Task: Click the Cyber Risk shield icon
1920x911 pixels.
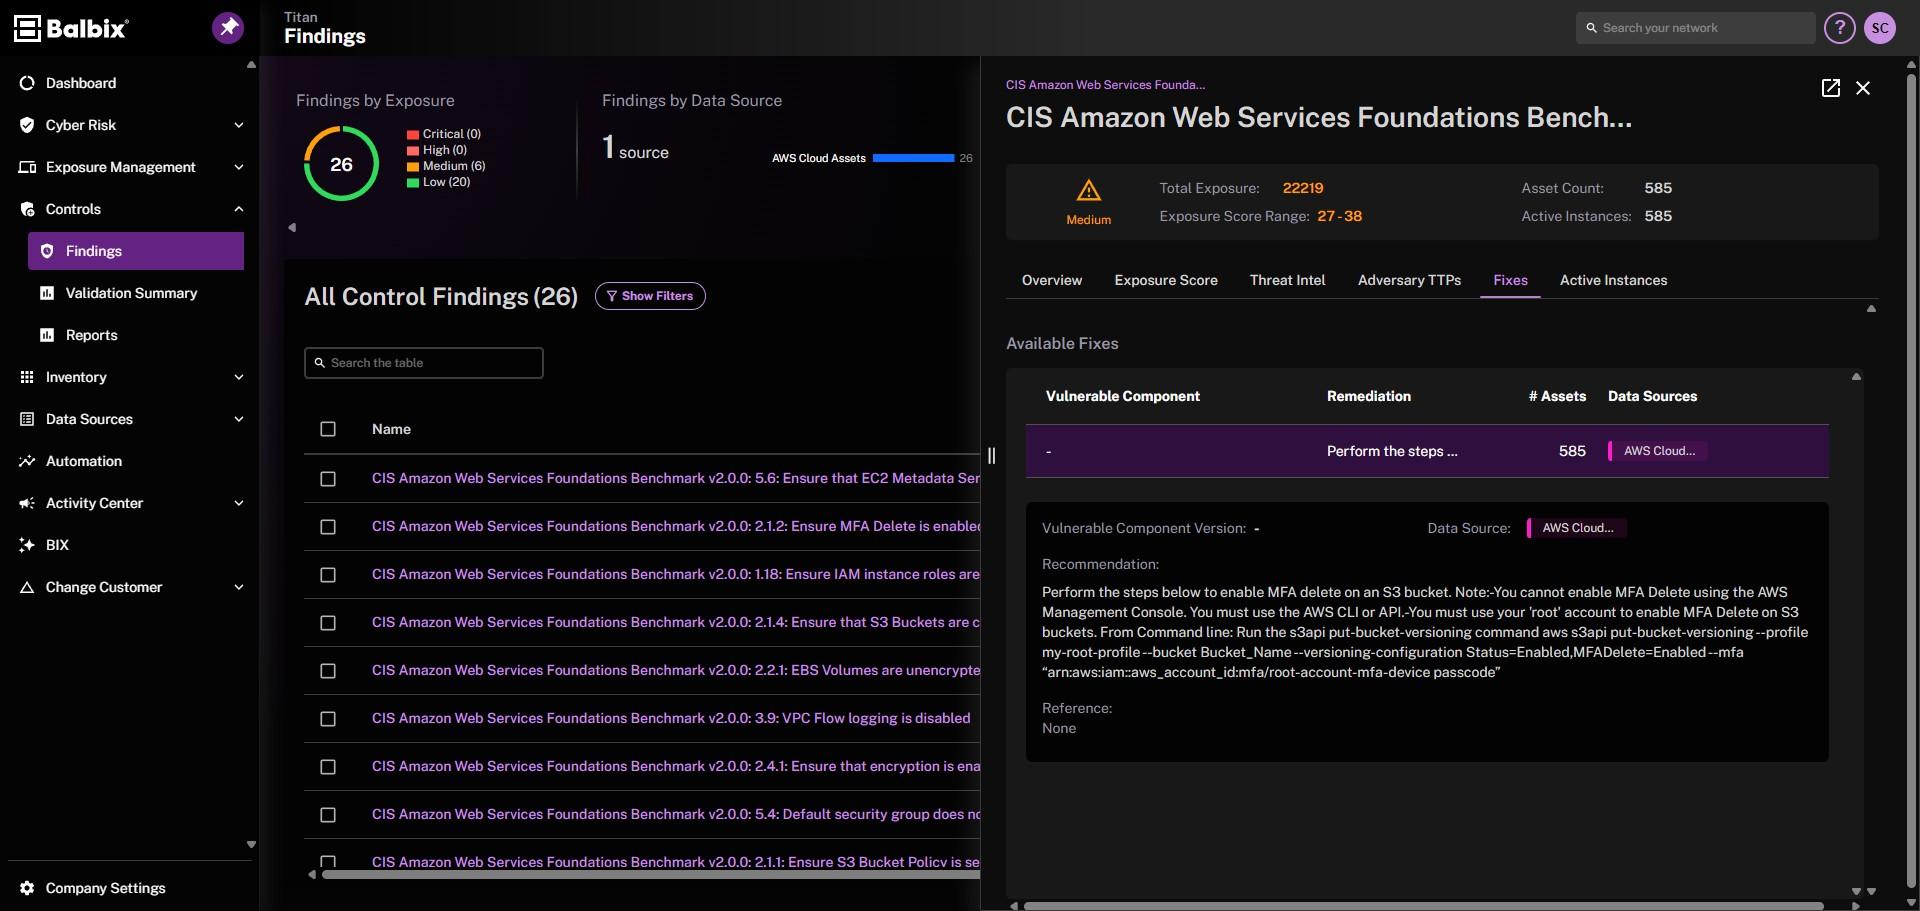Action: tap(27, 125)
